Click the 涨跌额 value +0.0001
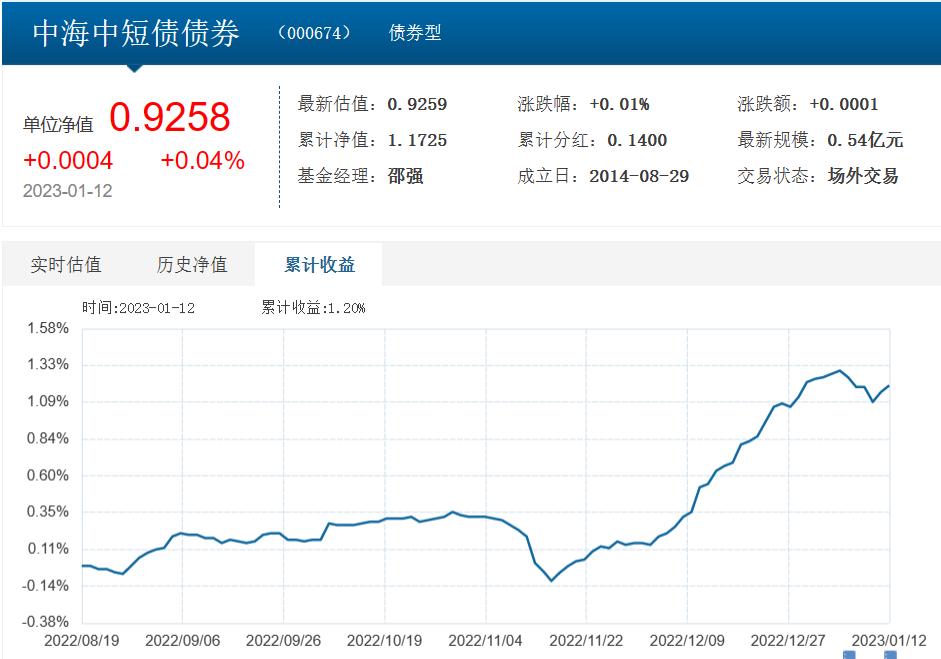This screenshot has height=659, width=941. pyautogui.click(x=844, y=104)
